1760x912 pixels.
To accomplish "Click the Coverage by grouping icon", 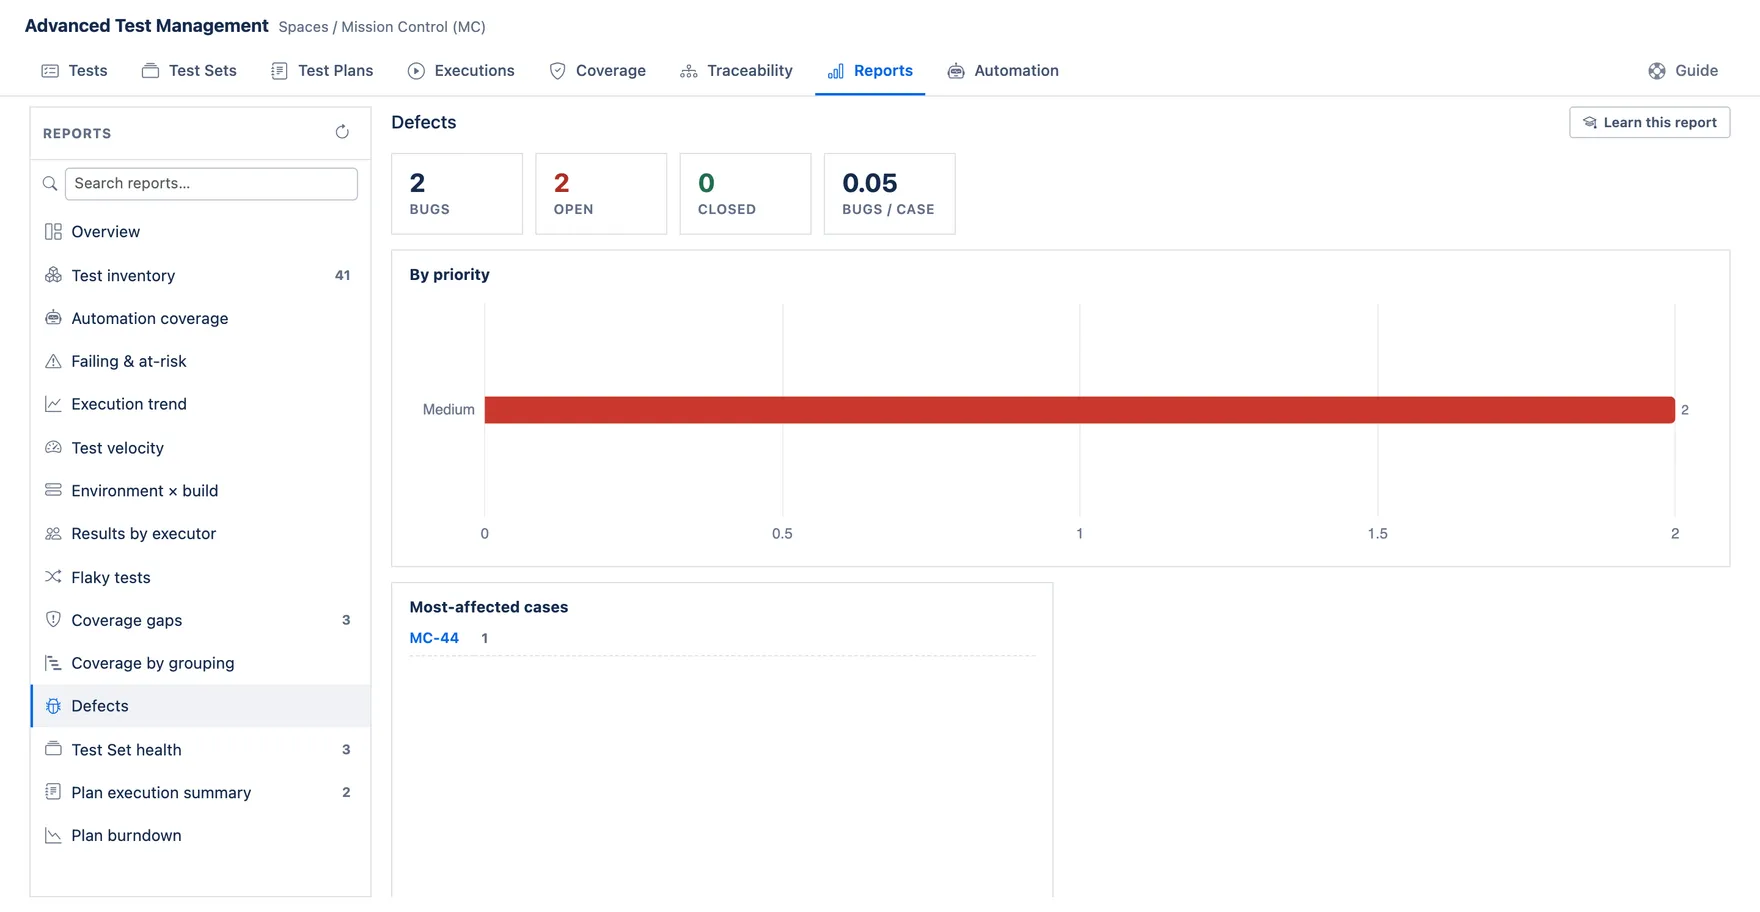I will (x=53, y=663).
